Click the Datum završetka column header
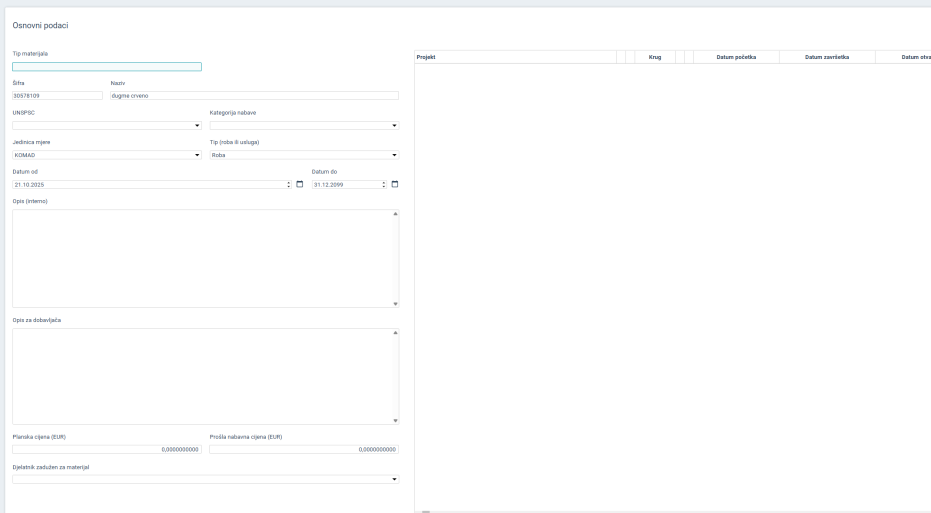 coord(826,57)
